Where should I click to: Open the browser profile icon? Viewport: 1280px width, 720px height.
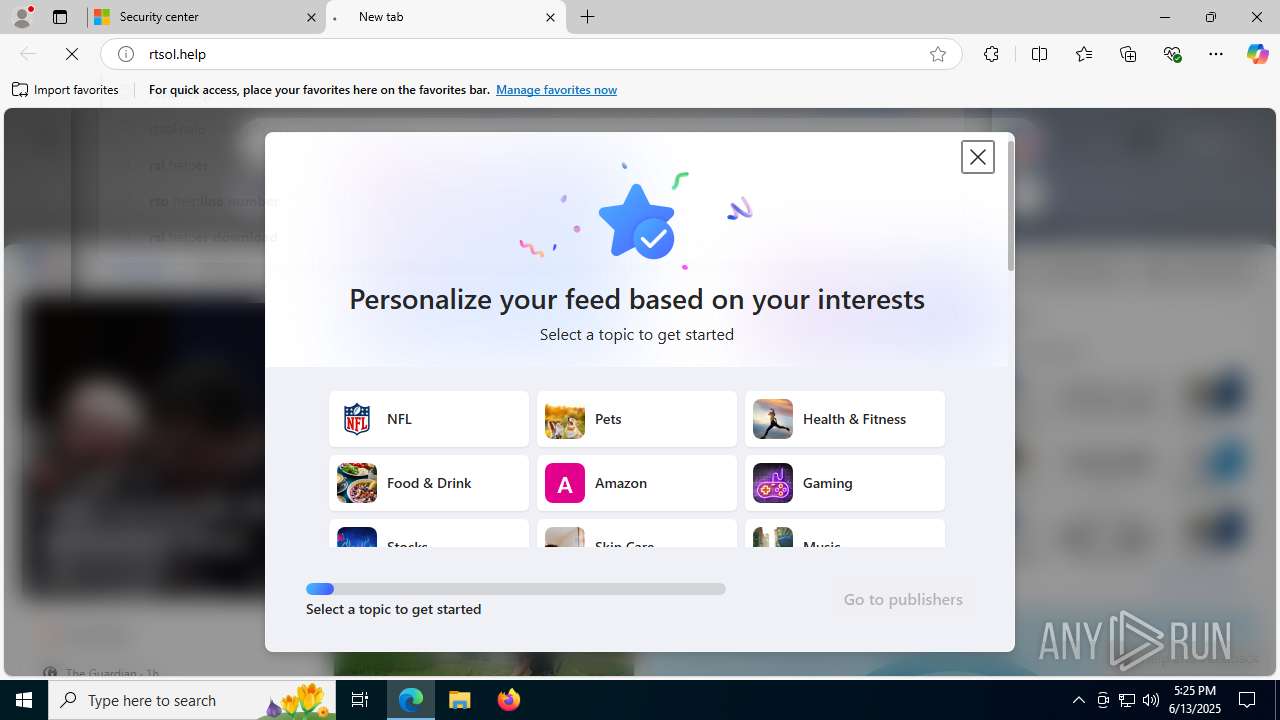point(22,17)
